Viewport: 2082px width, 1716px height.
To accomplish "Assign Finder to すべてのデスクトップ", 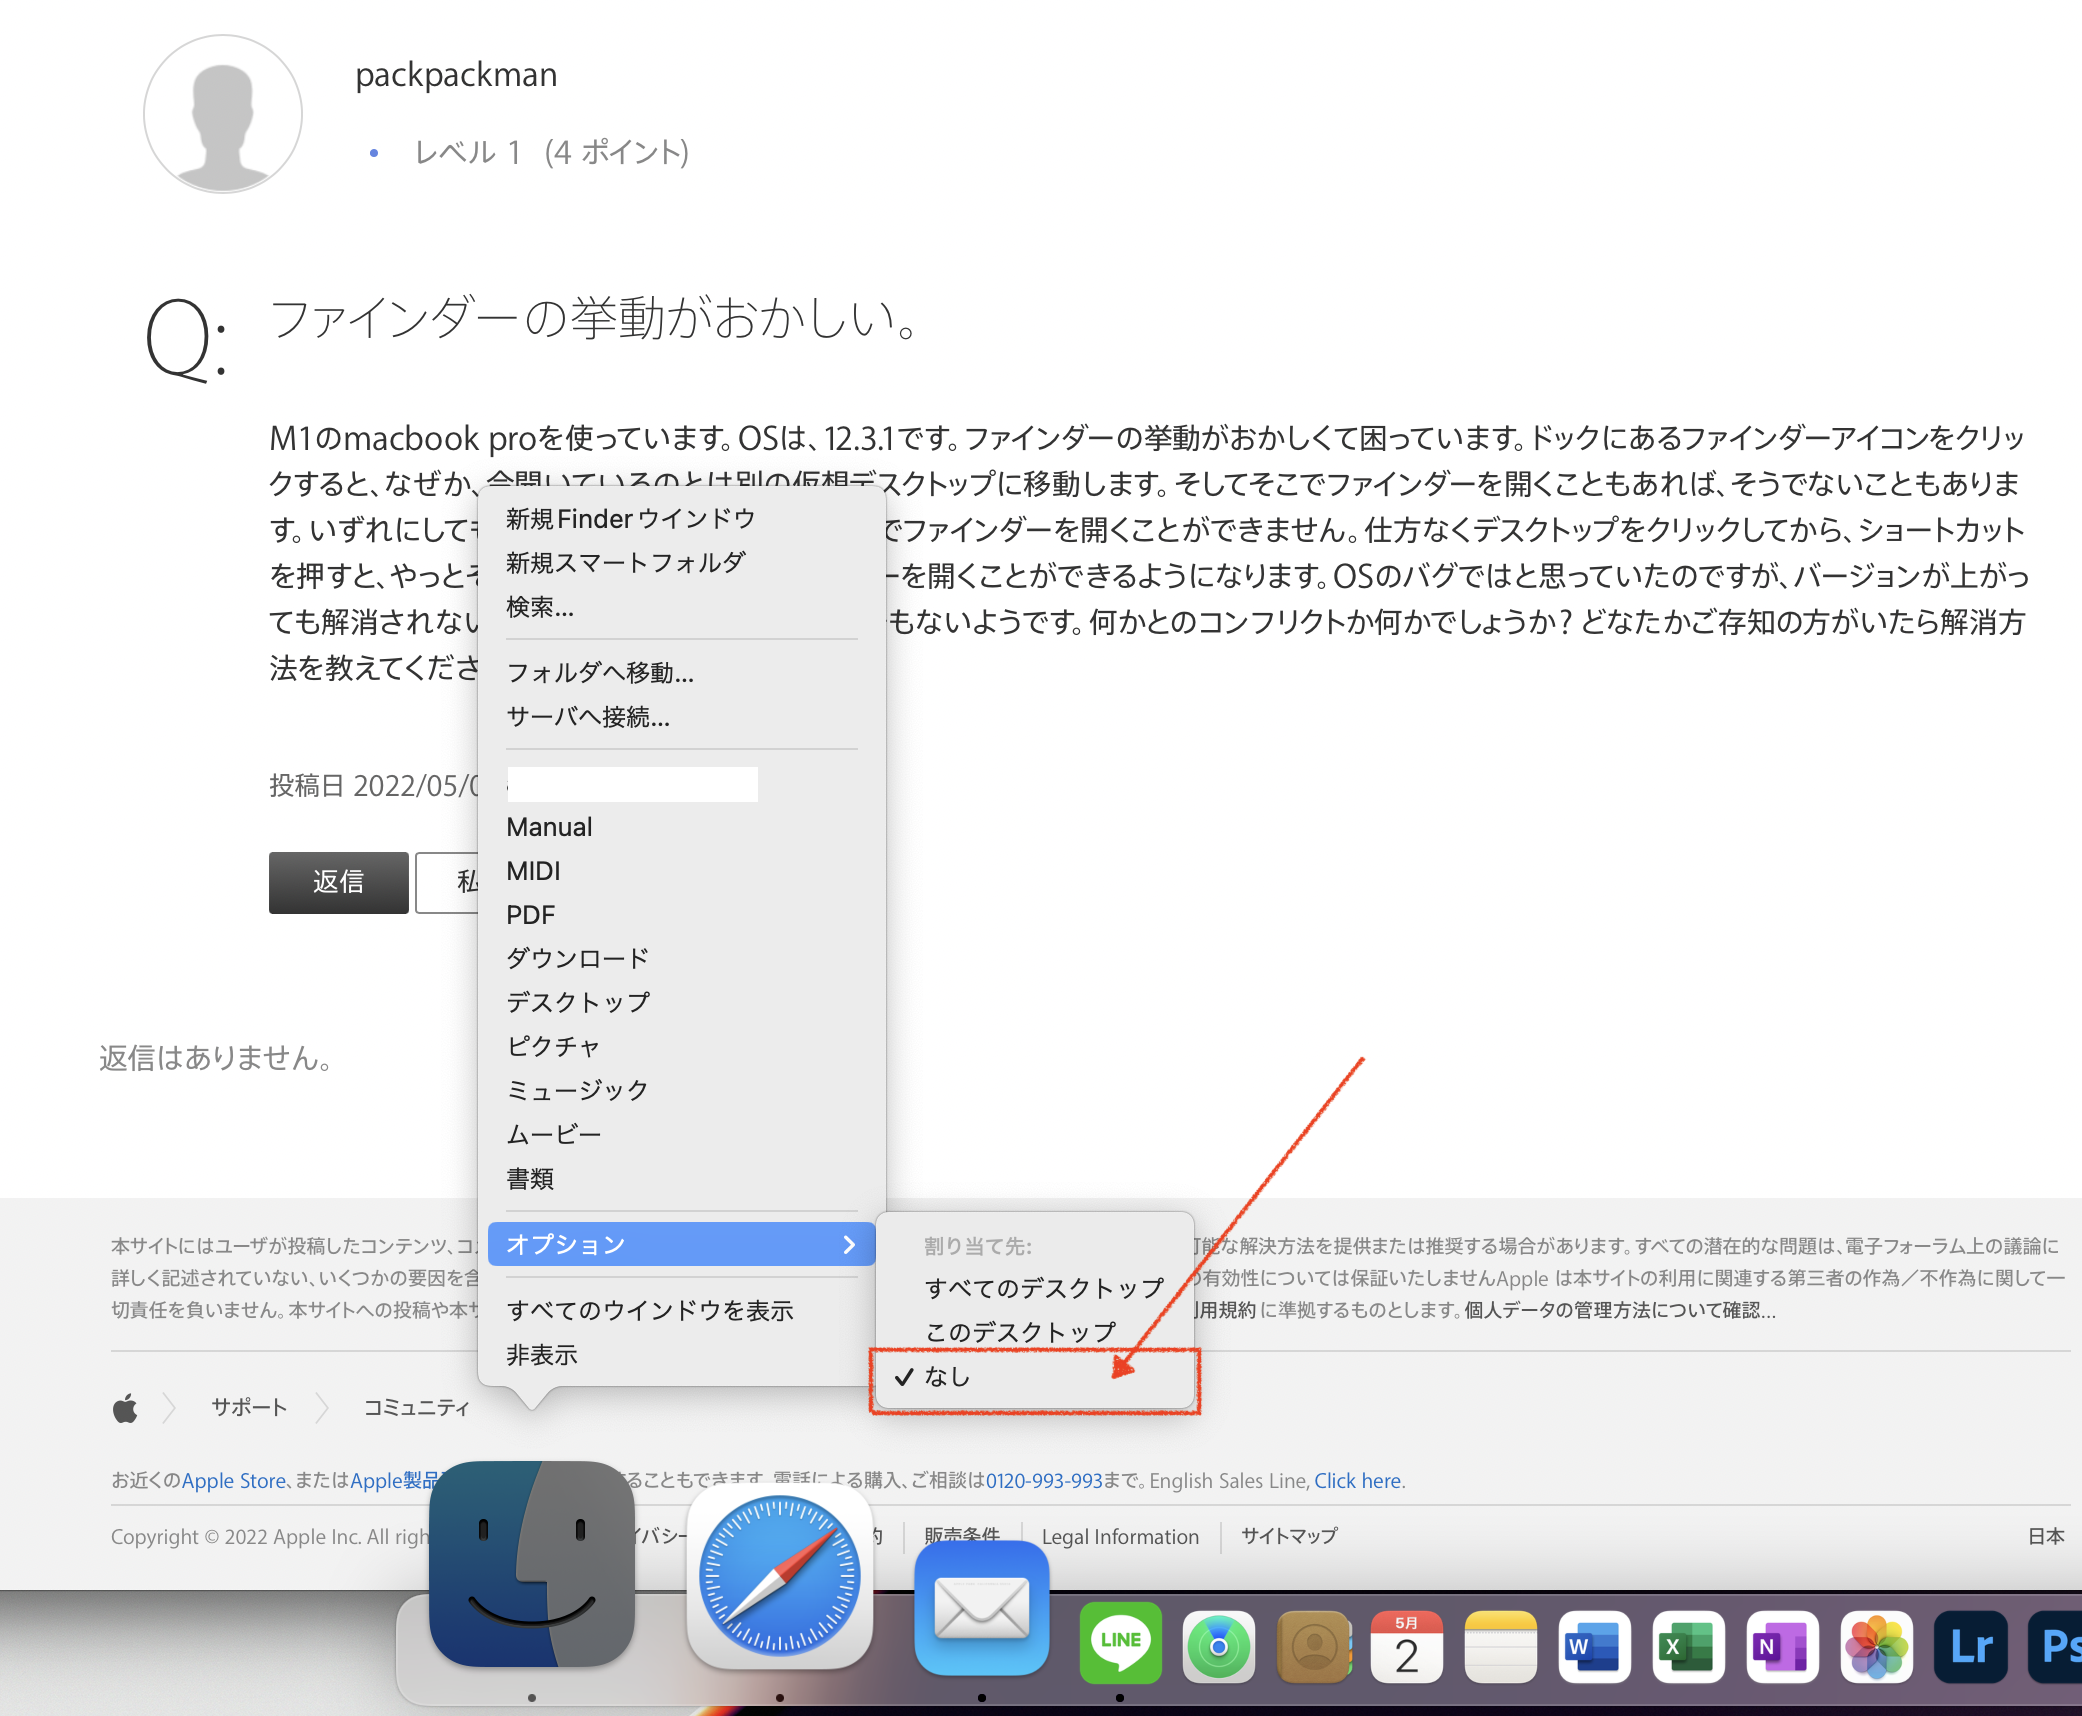I will pos(1044,1288).
